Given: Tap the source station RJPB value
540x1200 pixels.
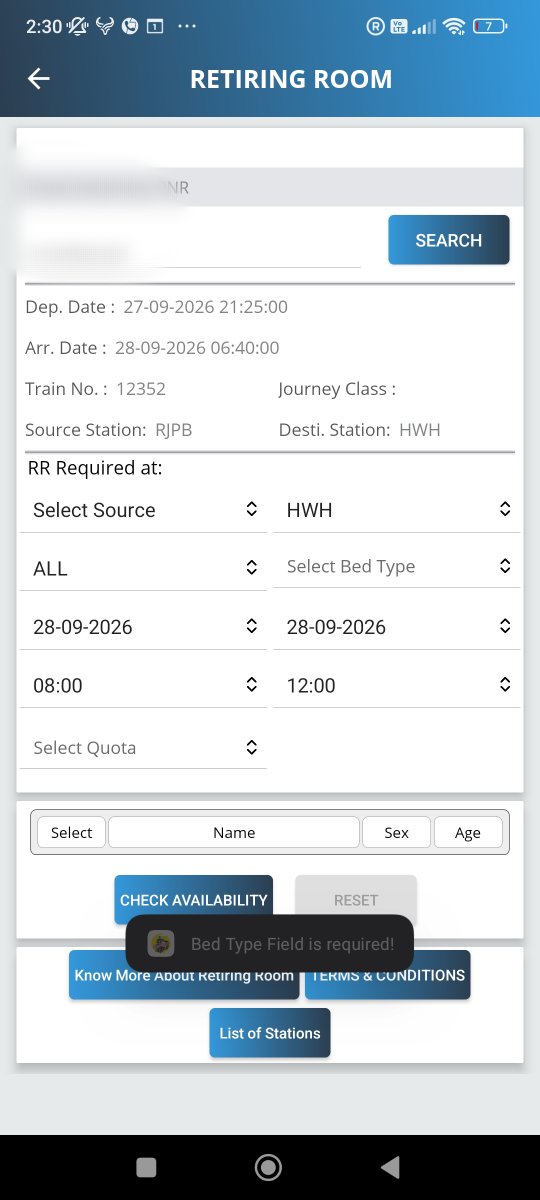Looking at the screenshot, I should 174,430.
